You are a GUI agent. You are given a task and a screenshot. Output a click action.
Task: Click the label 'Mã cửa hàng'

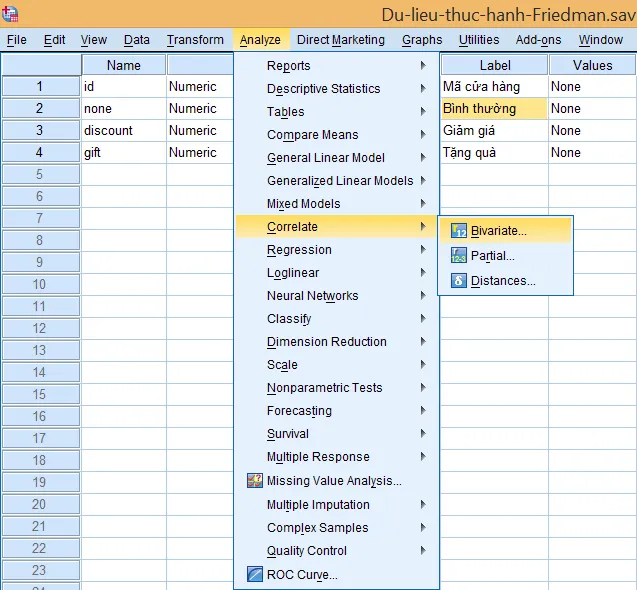tap(481, 86)
